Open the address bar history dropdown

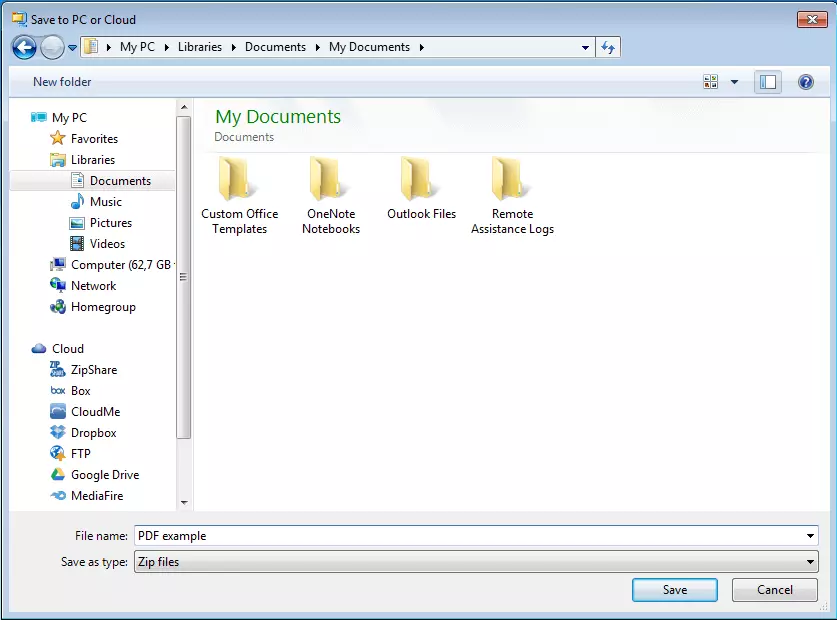tap(585, 48)
